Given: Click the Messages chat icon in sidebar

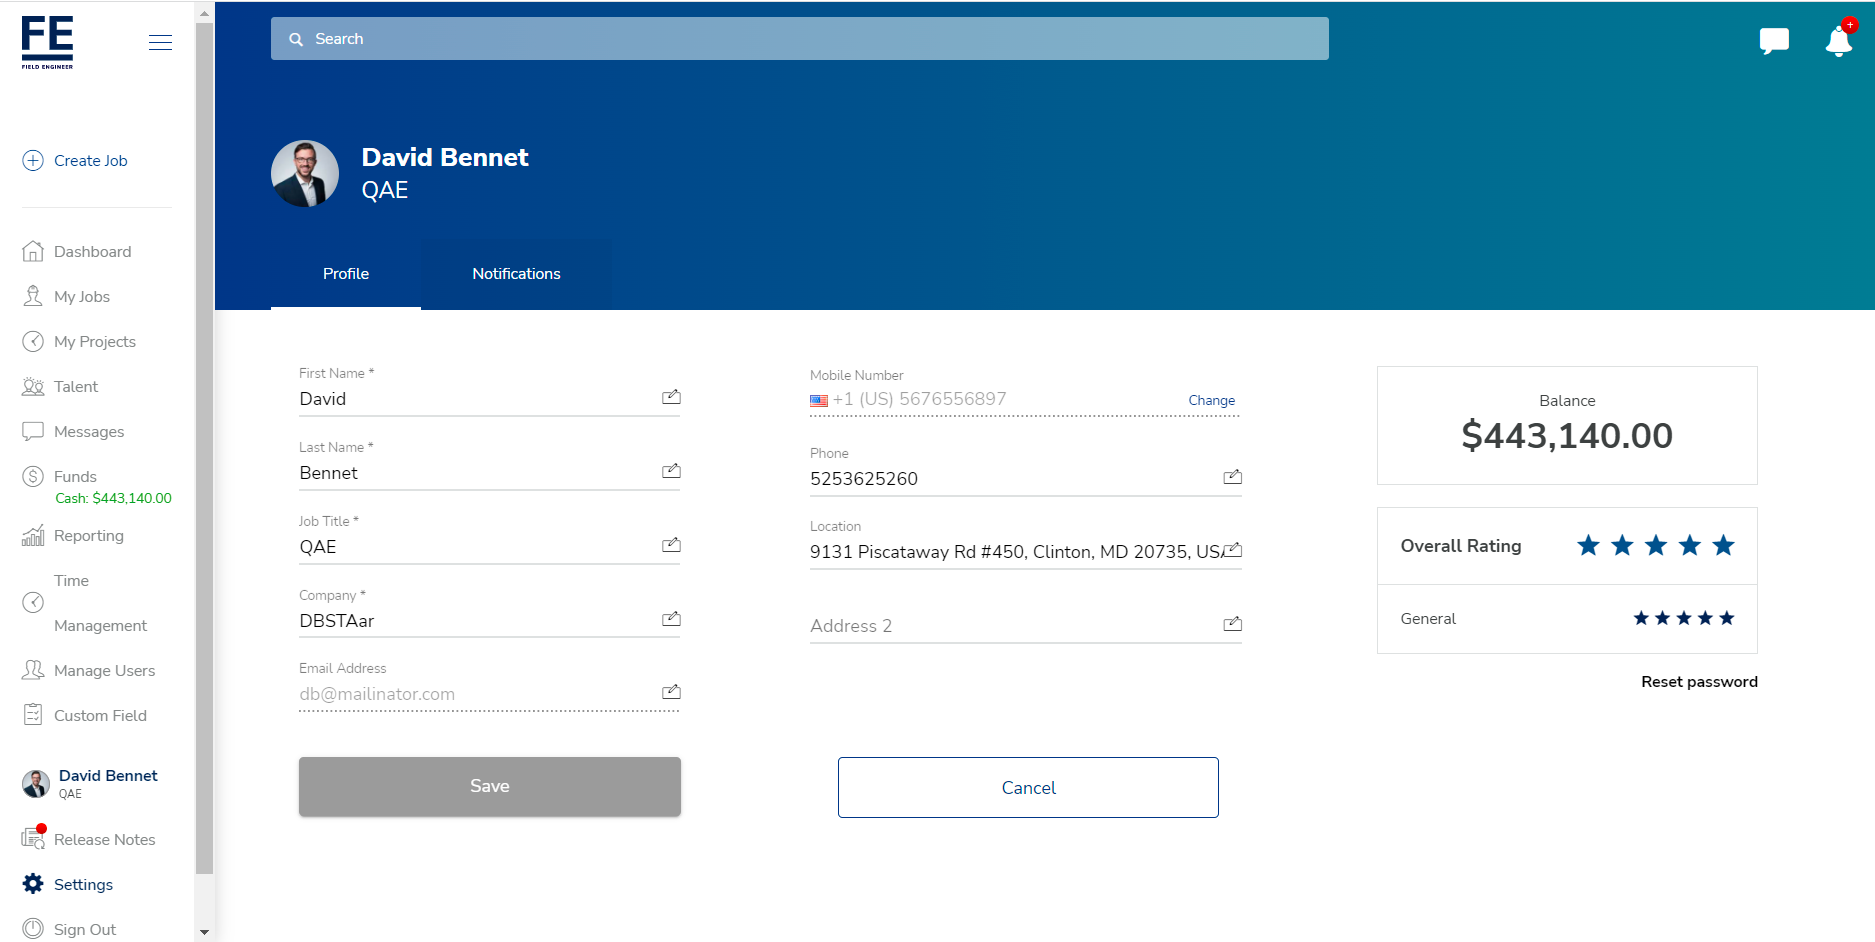Looking at the screenshot, I should (x=33, y=431).
